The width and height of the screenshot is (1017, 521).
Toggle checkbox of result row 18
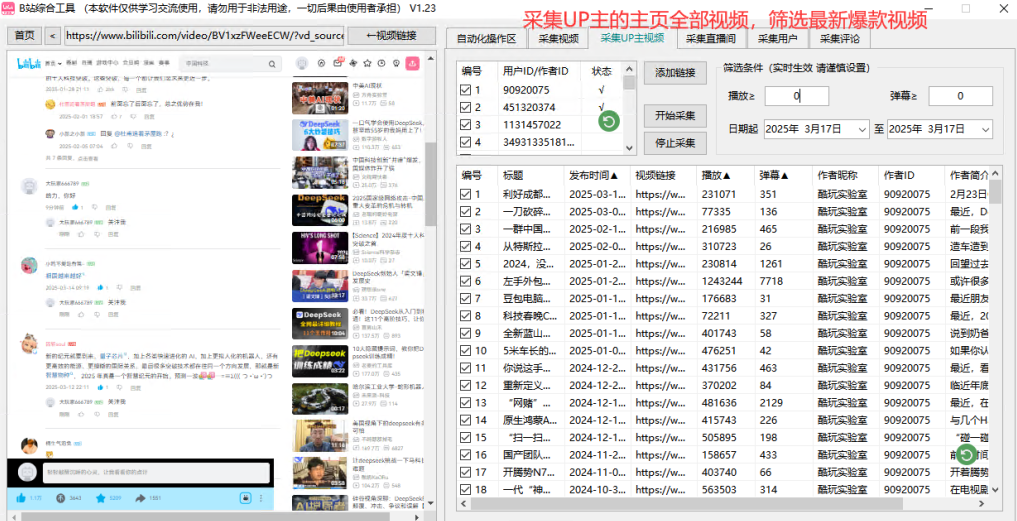click(465, 489)
